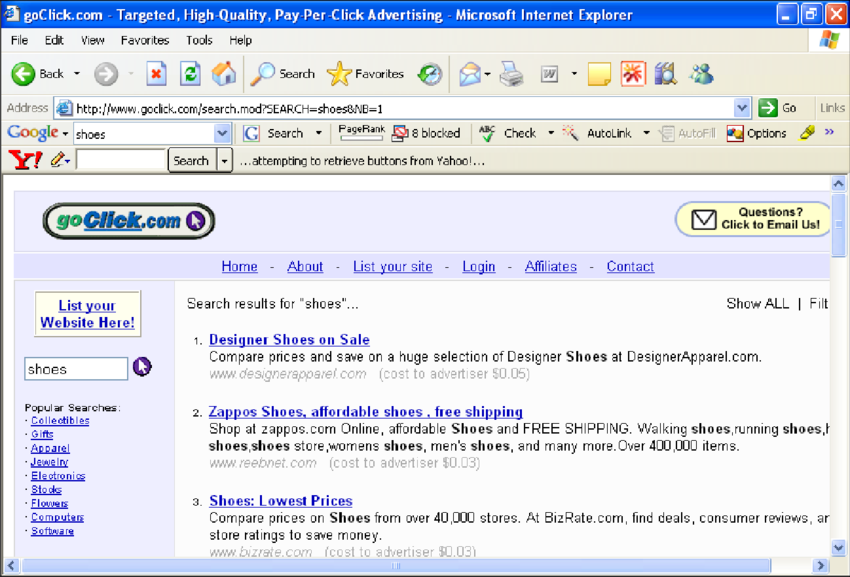Click the horizontal scrollbar right arrow
Image resolution: width=850 pixels, height=577 pixels.
coord(820,566)
